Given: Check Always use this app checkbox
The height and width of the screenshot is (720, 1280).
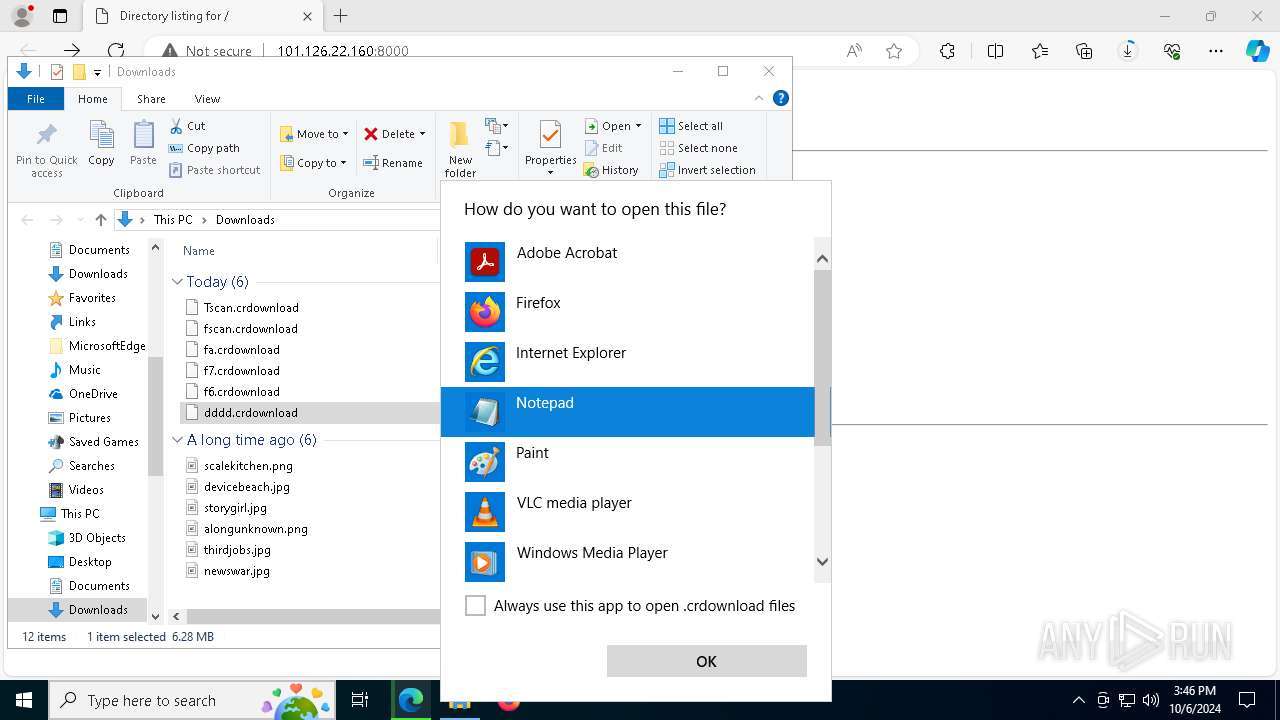Looking at the screenshot, I should pyautogui.click(x=476, y=606).
